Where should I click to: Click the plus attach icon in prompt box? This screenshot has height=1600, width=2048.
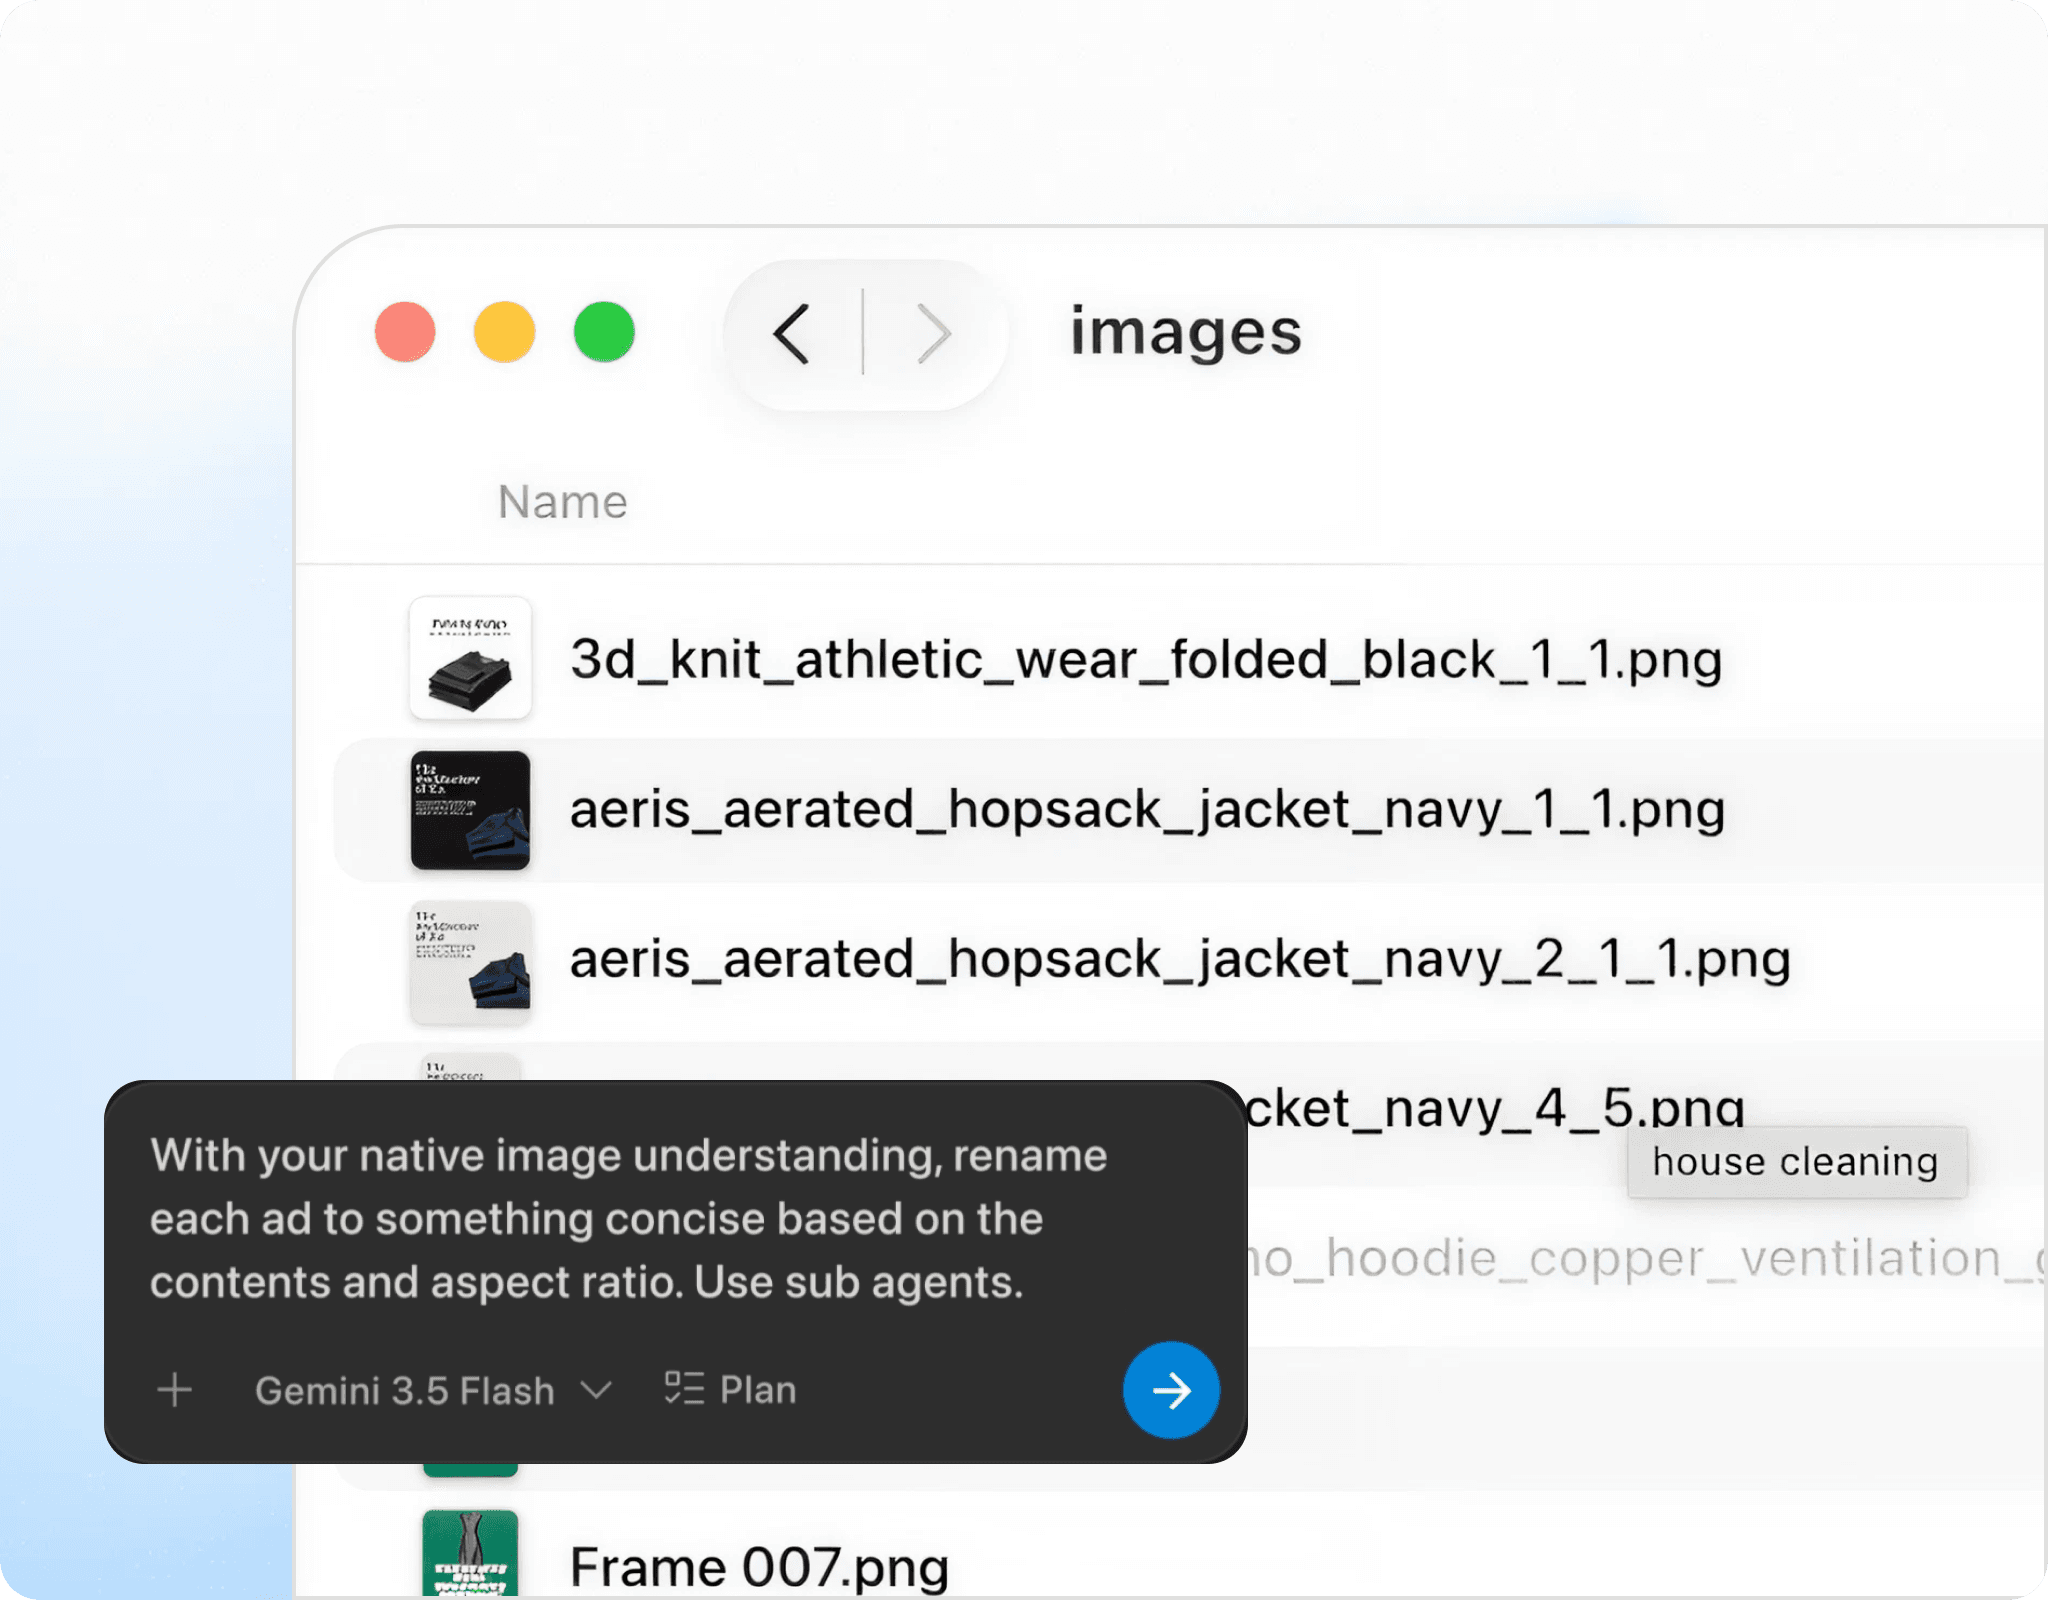pos(175,1389)
